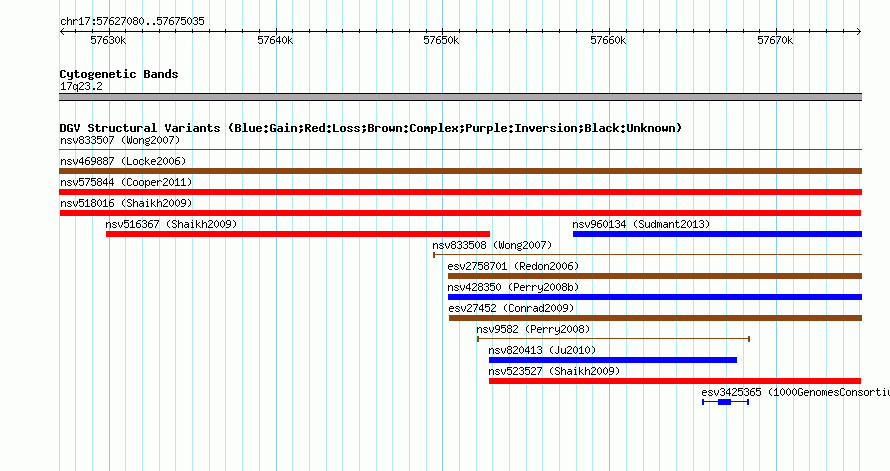Click esv27452 (Conrad2009) label
This screenshot has height=471, width=890.
pos(511,308)
